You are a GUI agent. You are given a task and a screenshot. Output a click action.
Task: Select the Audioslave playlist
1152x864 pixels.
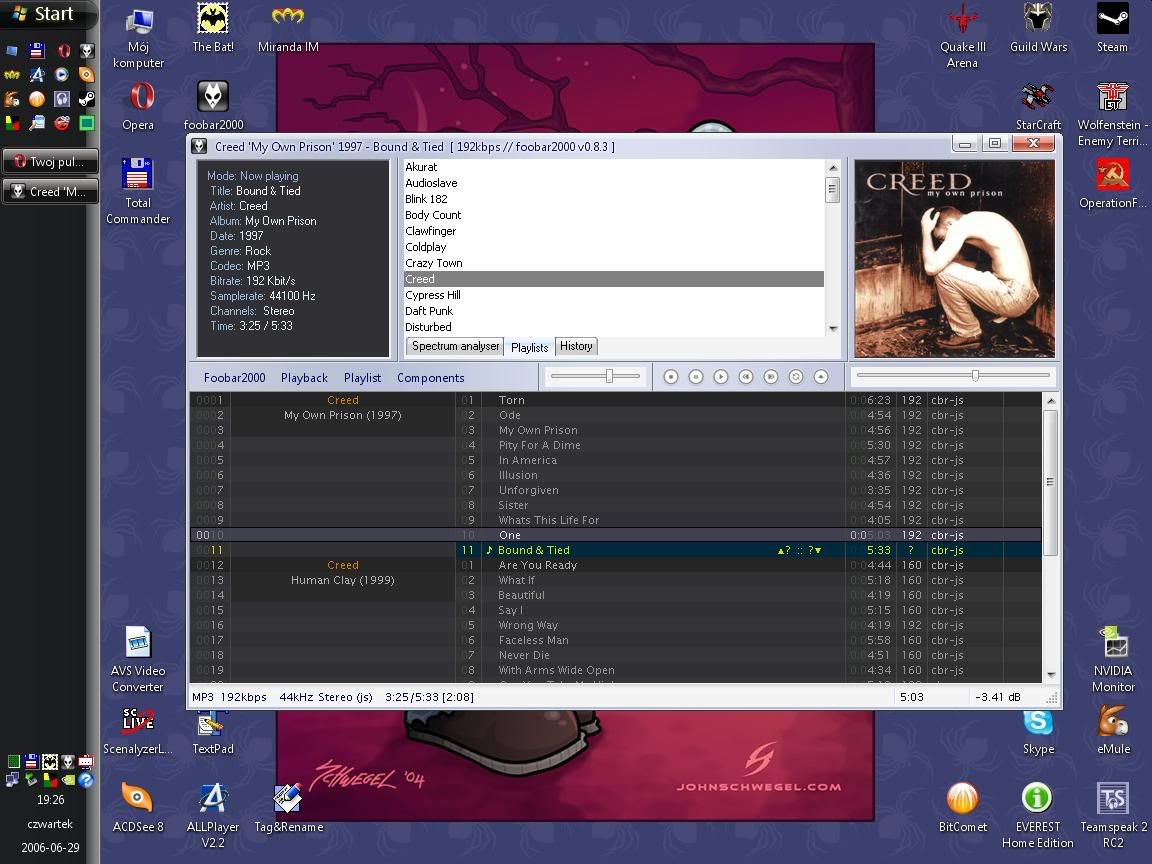[x=613, y=183]
